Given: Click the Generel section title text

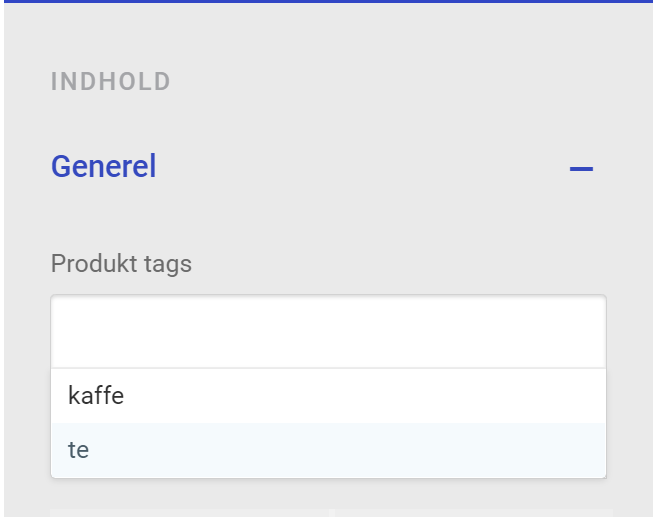Looking at the screenshot, I should 103,166.
